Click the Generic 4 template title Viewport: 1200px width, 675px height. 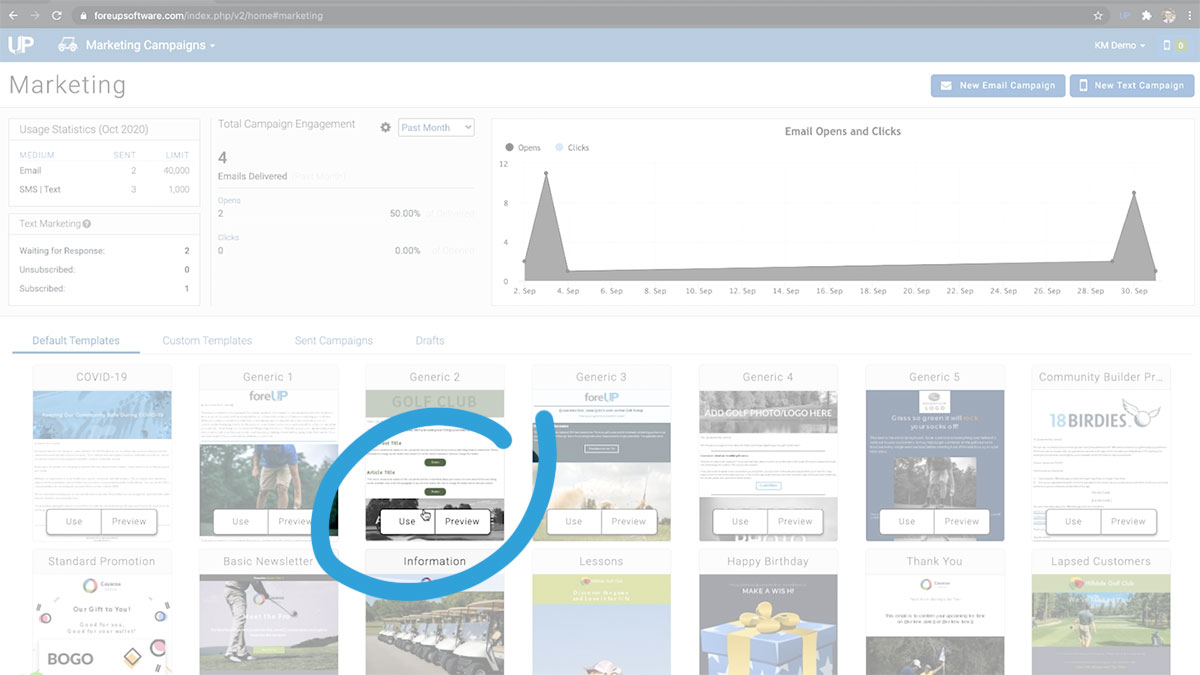point(768,377)
